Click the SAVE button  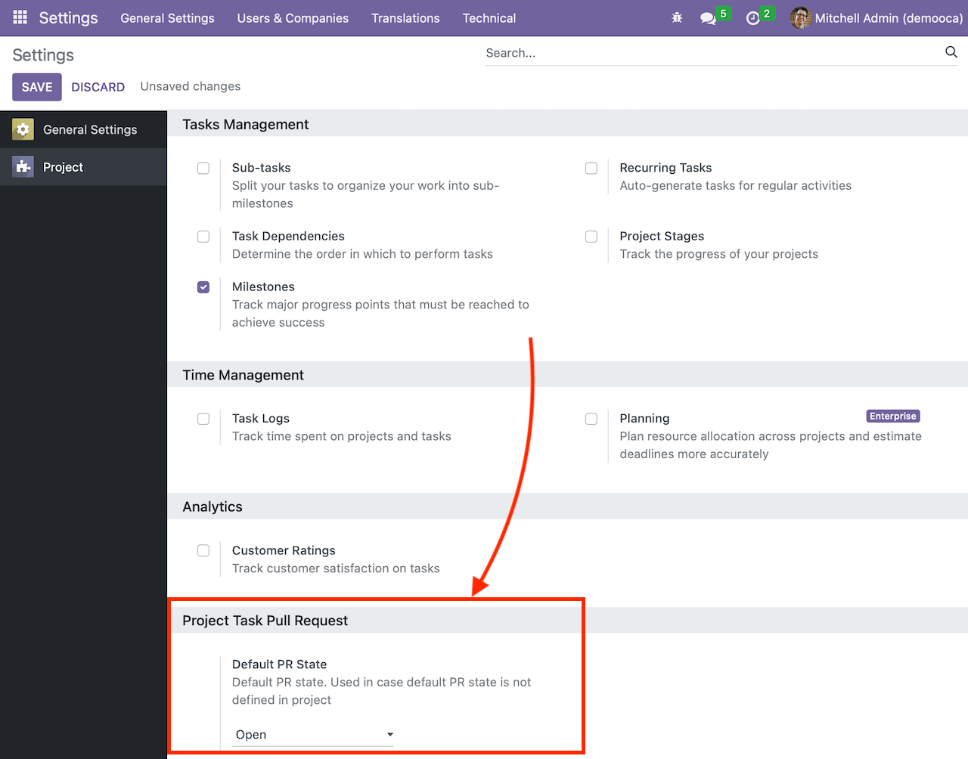tap(36, 87)
